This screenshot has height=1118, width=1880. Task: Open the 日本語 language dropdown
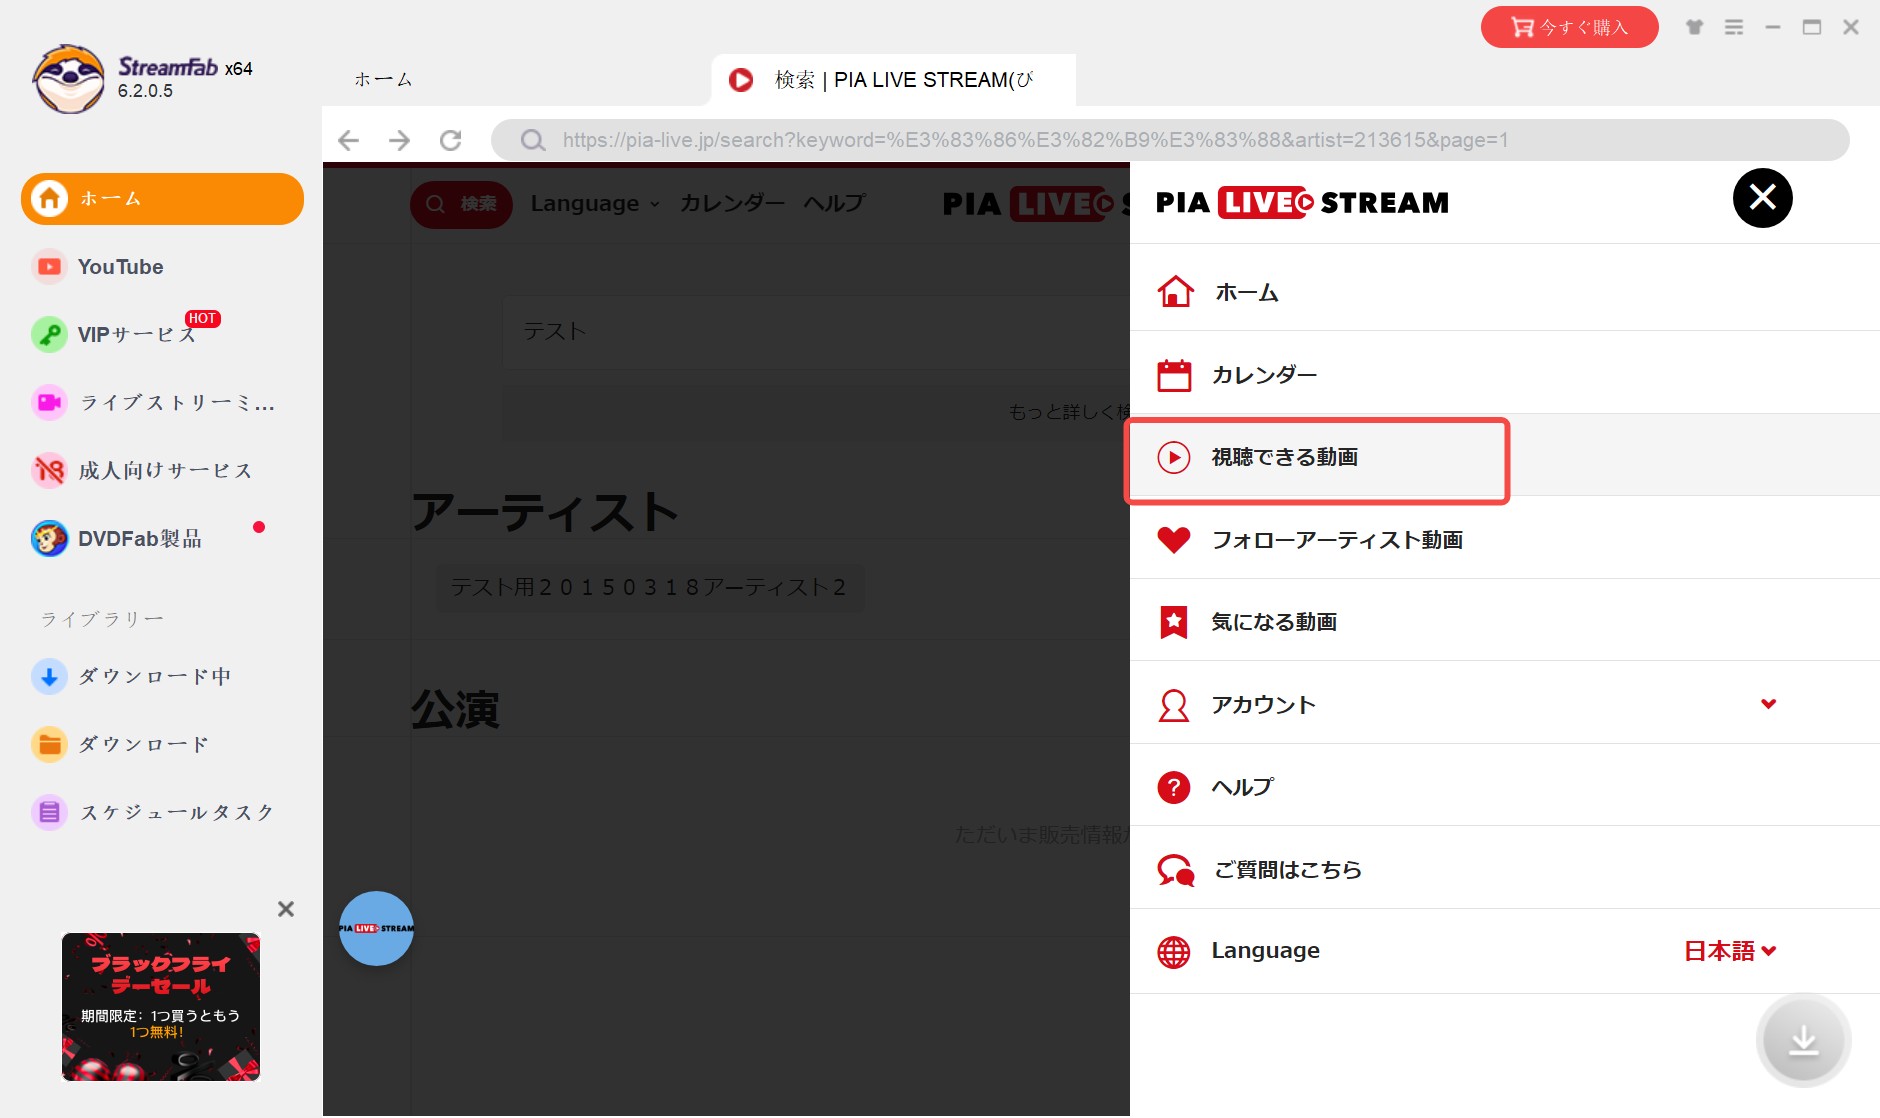[1730, 951]
